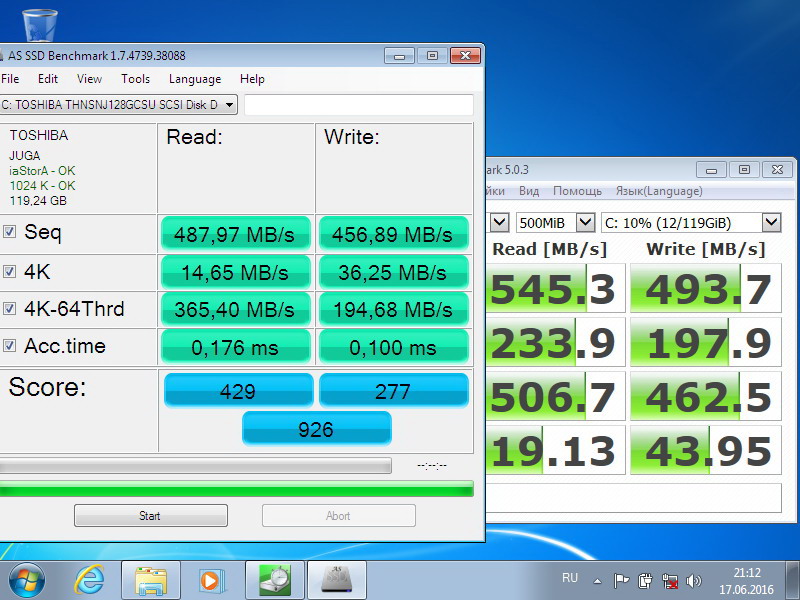
Task: Click the write access time 0,100 ms
Action: [x=393, y=347]
